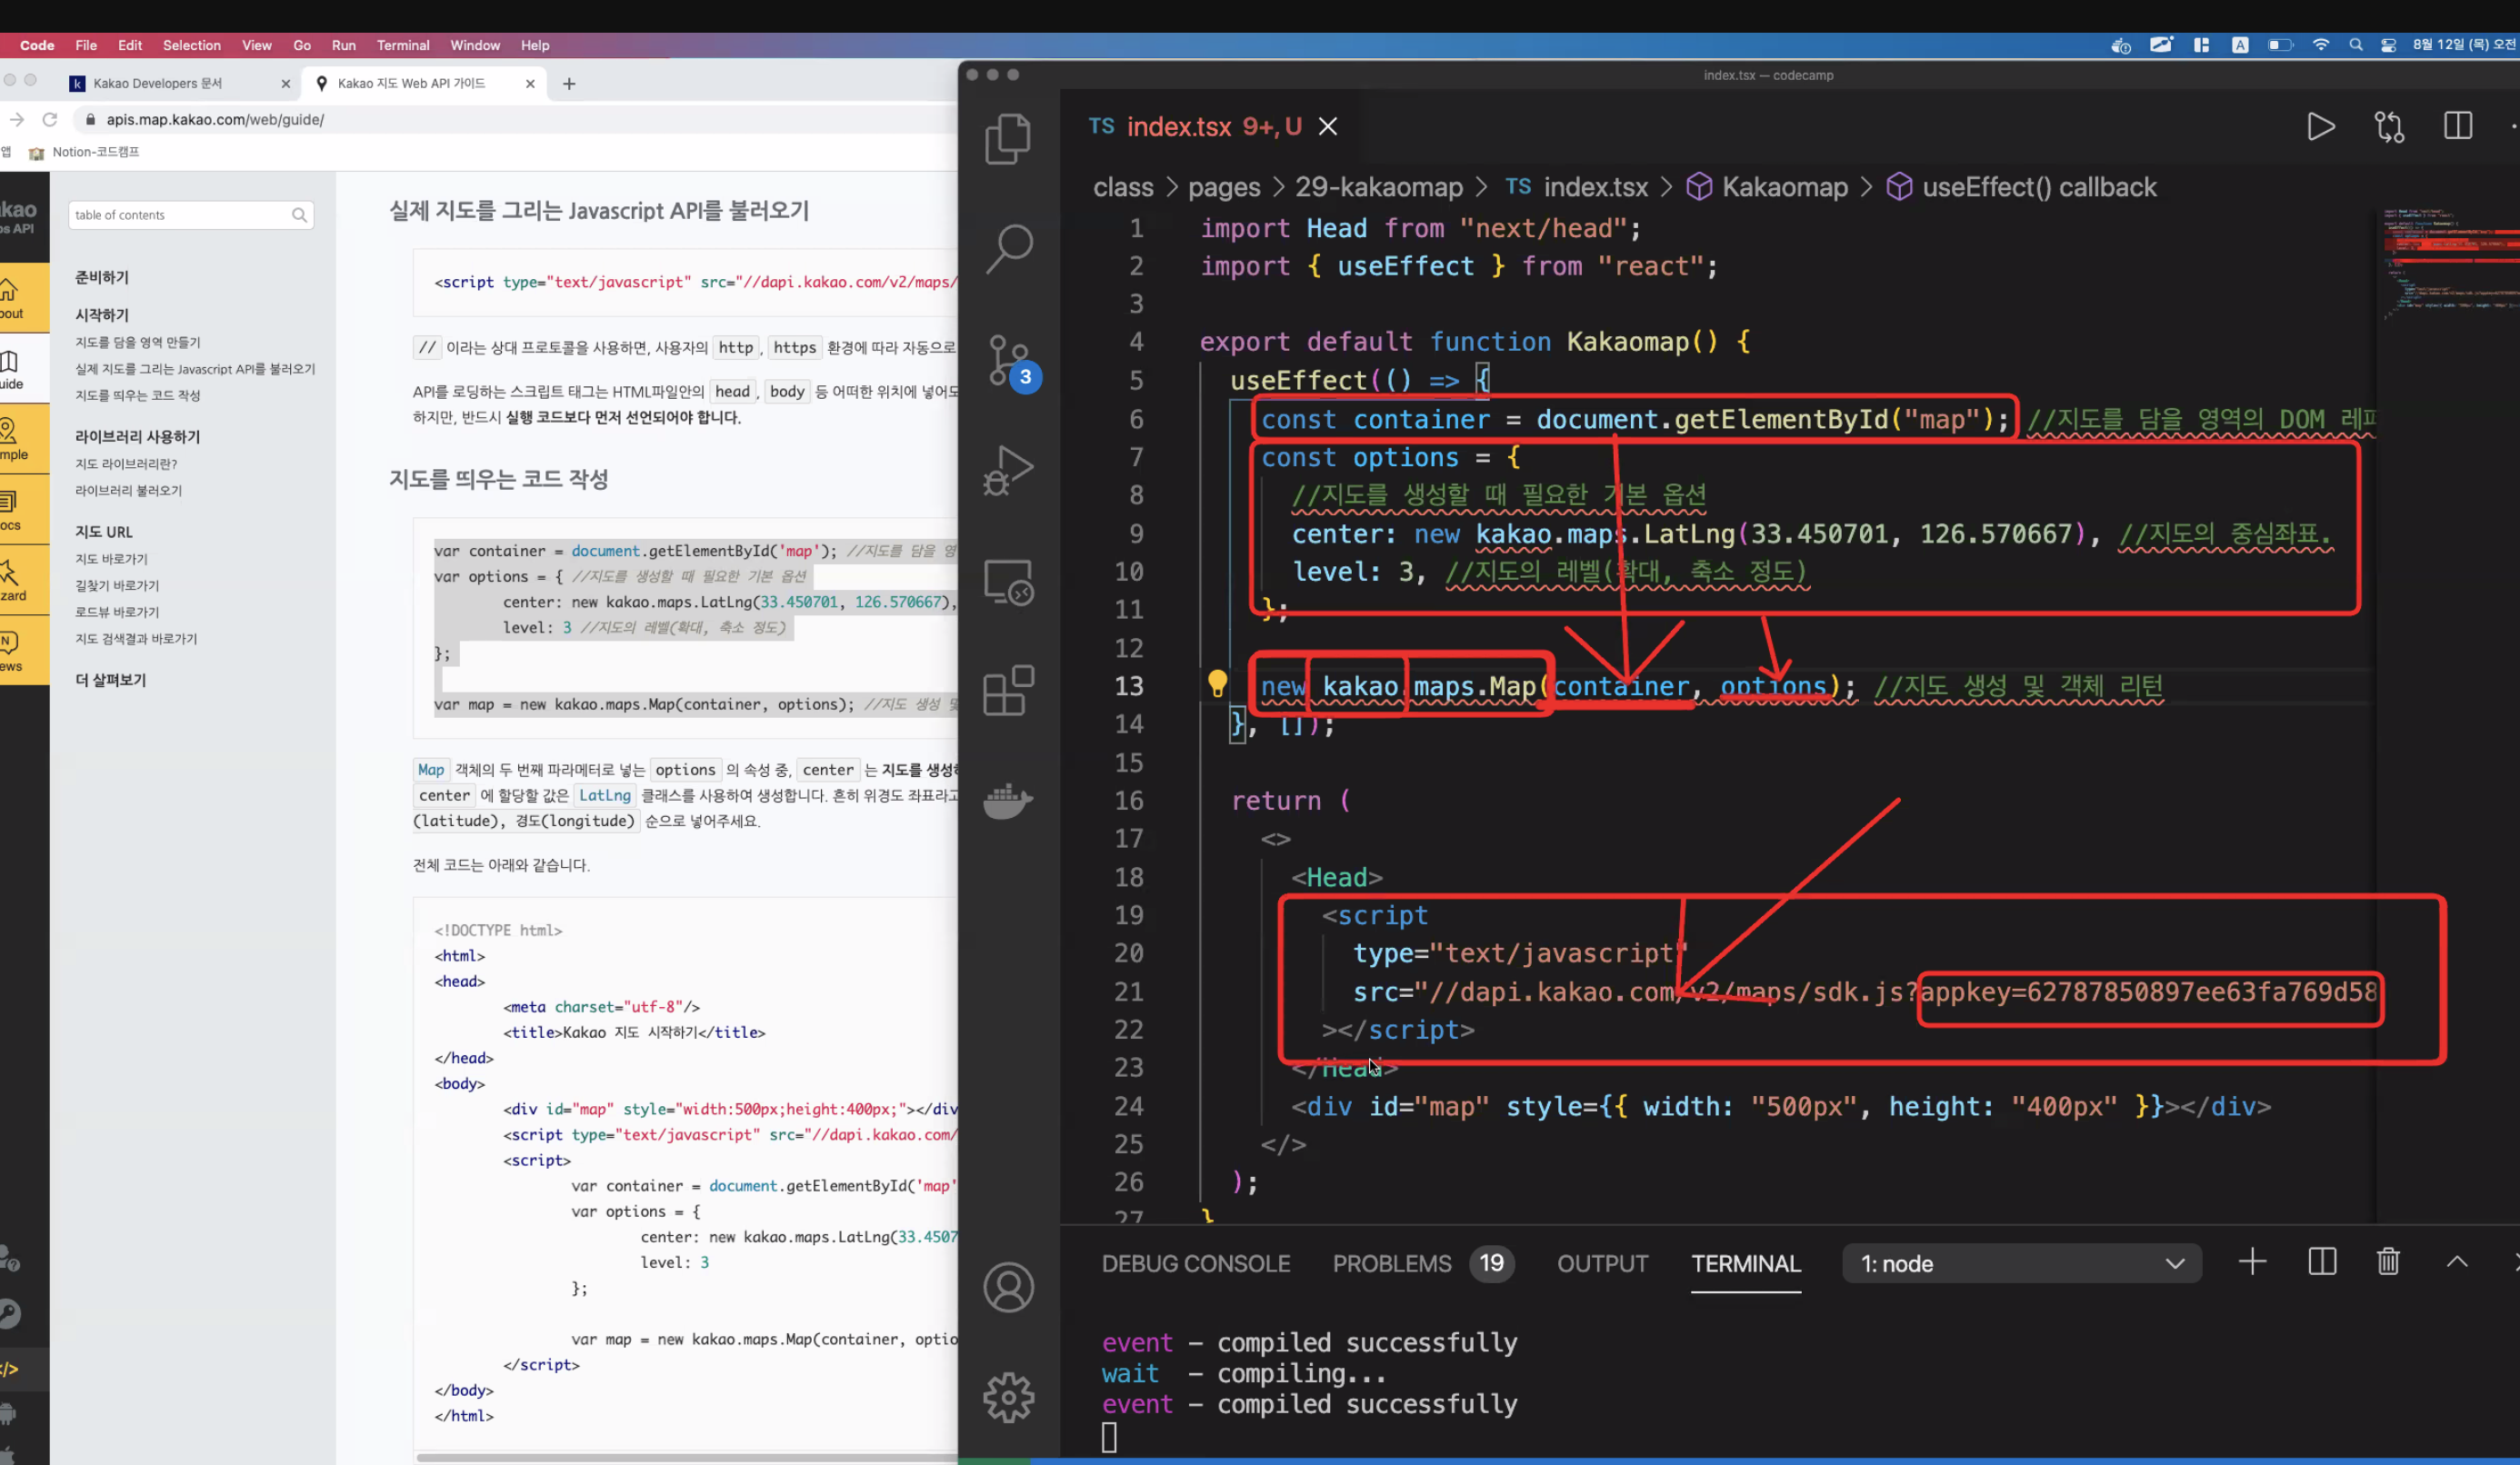The image size is (2520, 1465).
Task: Open the '1: node' terminal dropdown
Action: [x=2020, y=1263]
